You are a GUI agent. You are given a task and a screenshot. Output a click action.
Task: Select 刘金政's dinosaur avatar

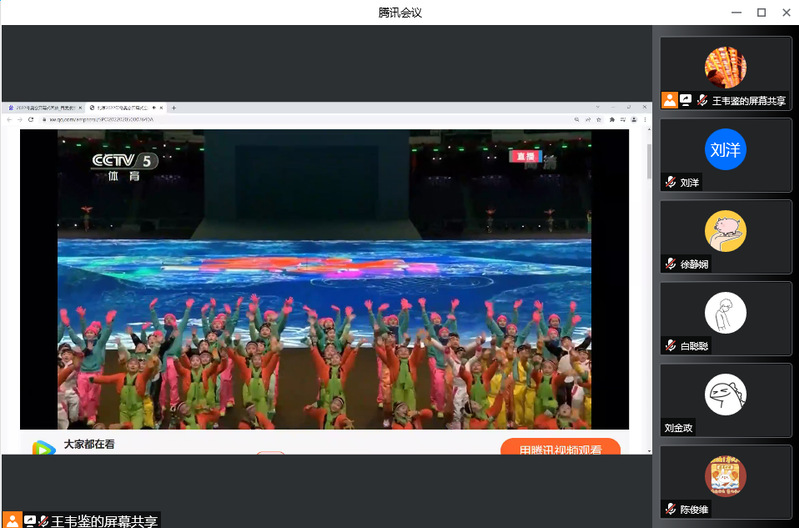pyautogui.click(x=725, y=394)
